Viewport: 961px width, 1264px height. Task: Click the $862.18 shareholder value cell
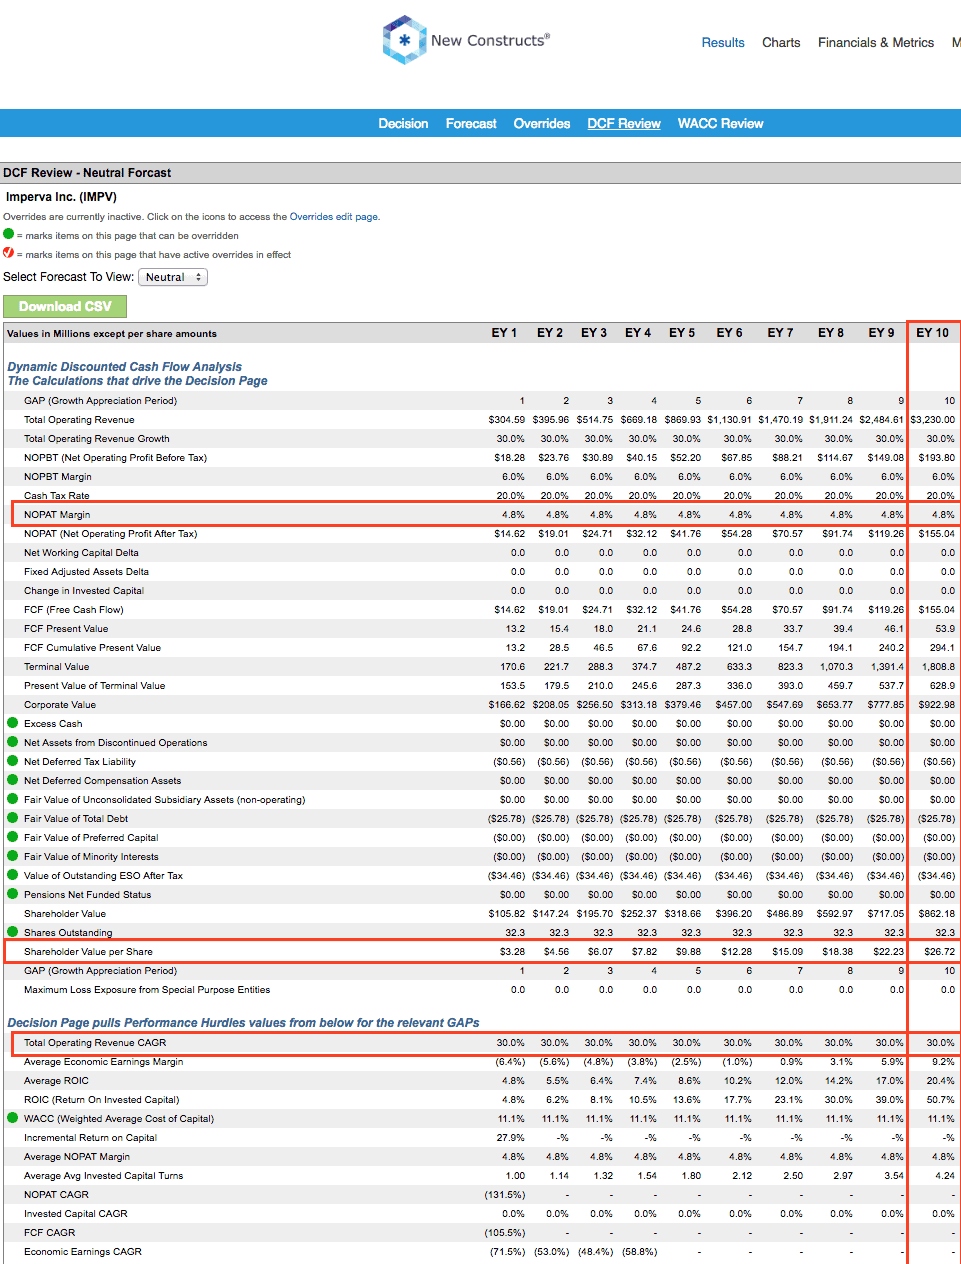[x=938, y=913]
